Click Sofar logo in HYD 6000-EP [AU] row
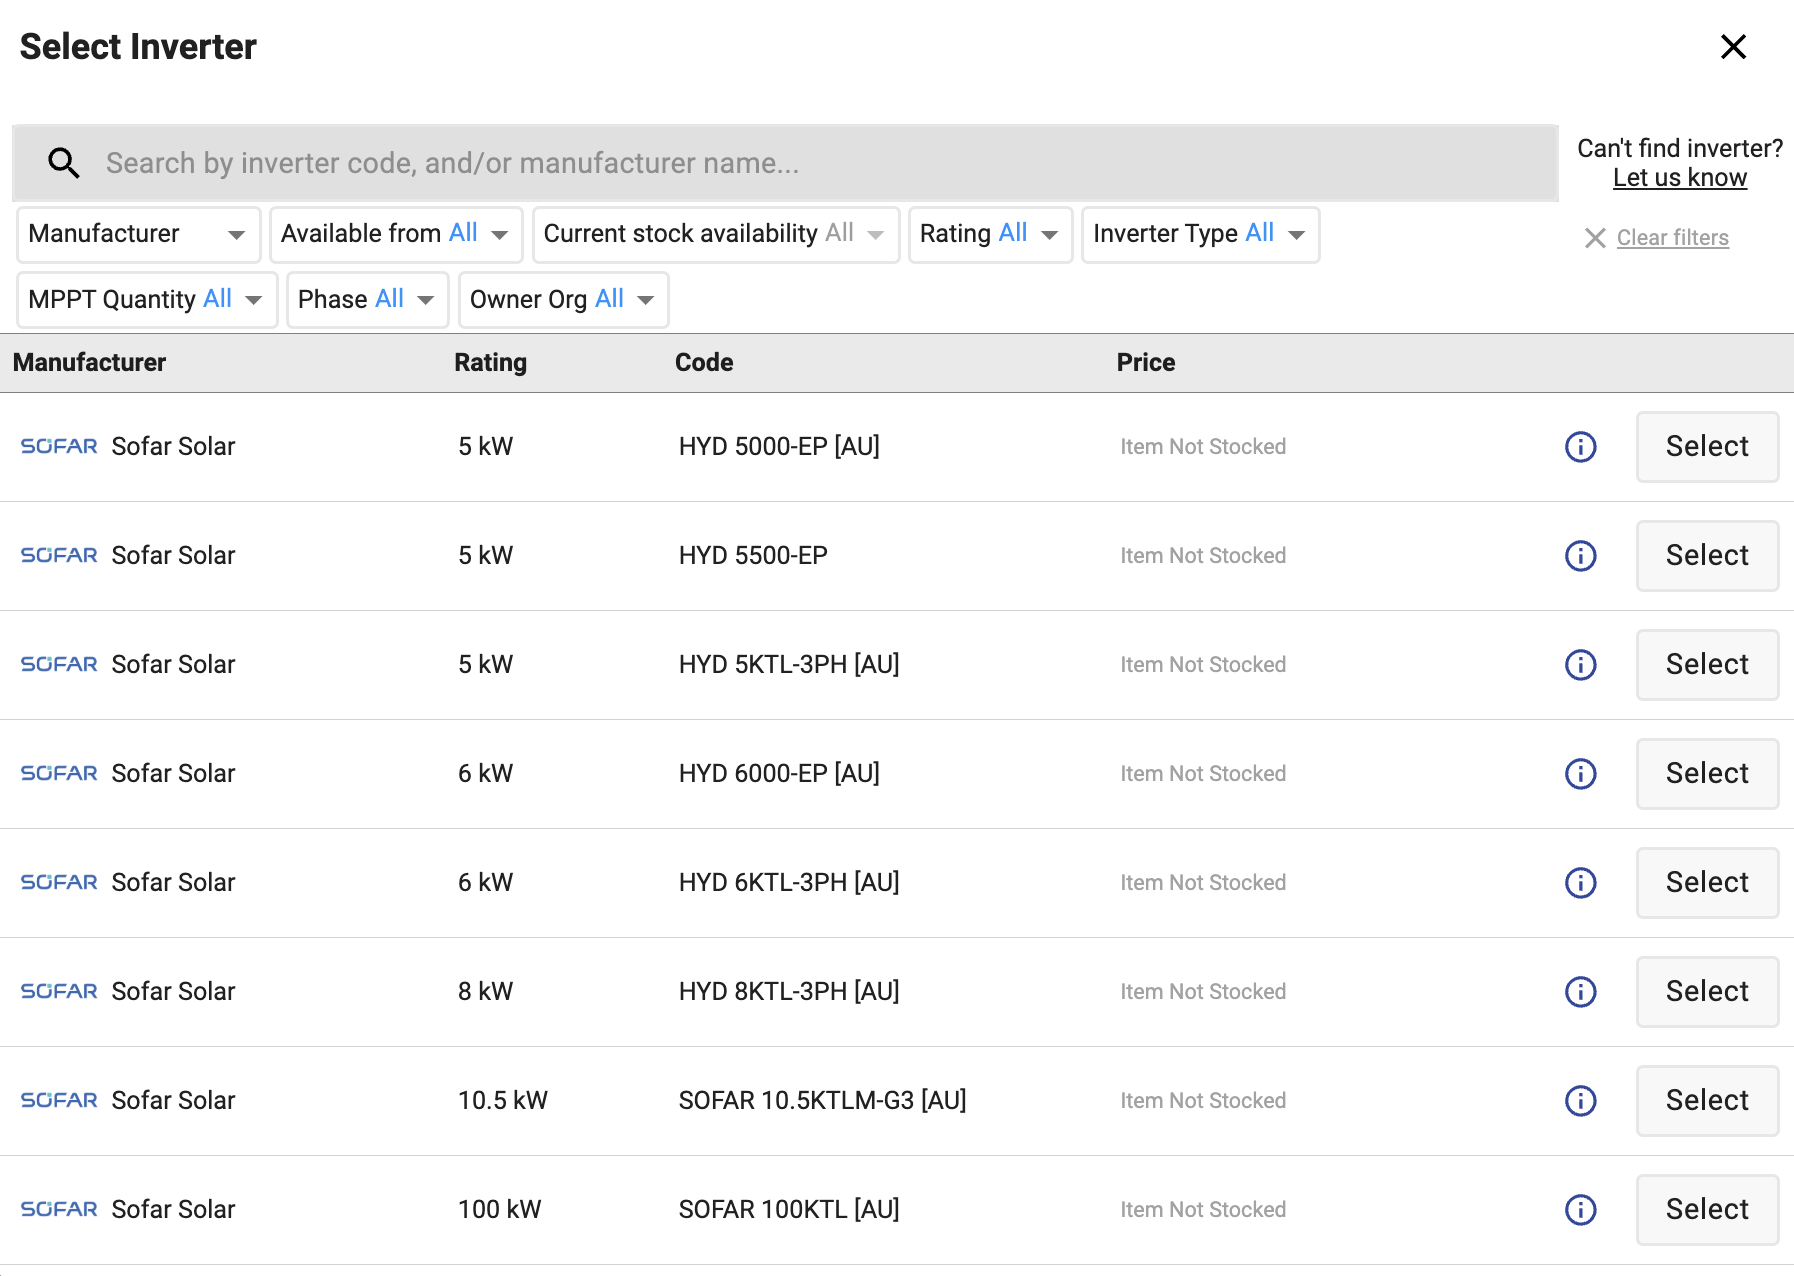This screenshot has width=1794, height=1276. 59,773
